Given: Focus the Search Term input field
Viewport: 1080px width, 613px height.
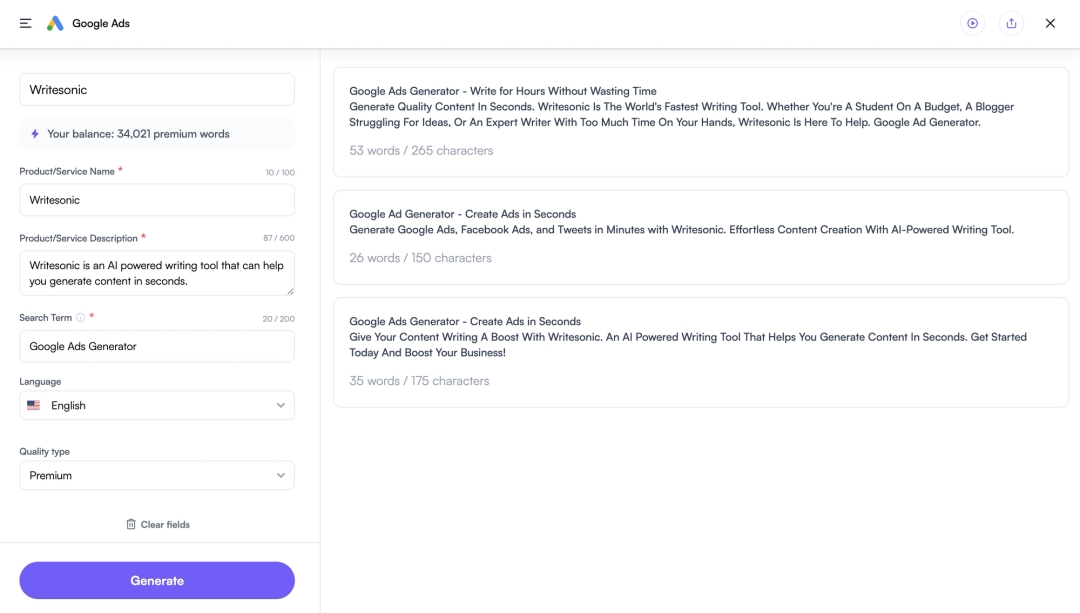Looking at the screenshot, I should tap(157, 346).
